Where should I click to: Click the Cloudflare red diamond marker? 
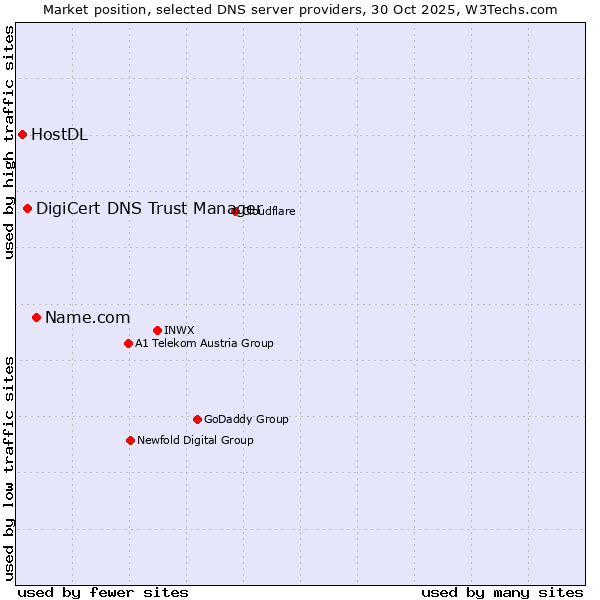pos(236,211)
